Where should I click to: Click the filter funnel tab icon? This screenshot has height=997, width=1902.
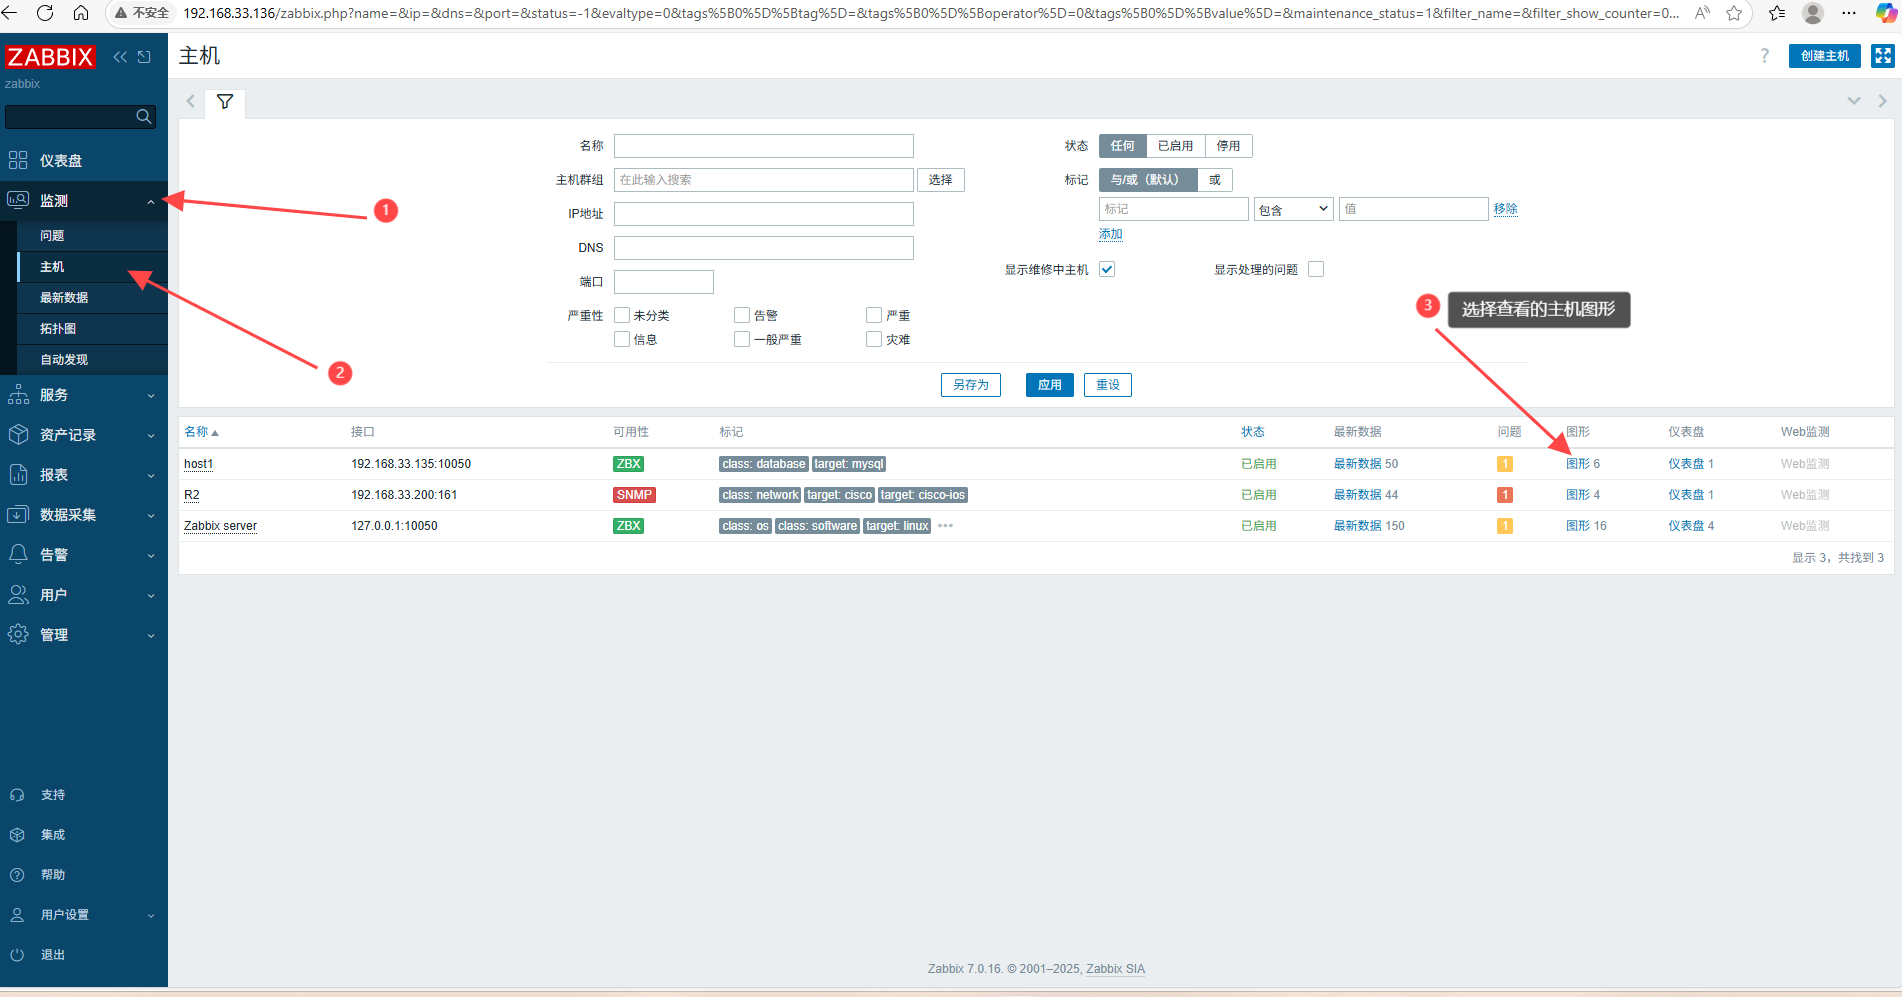(225, 102)
